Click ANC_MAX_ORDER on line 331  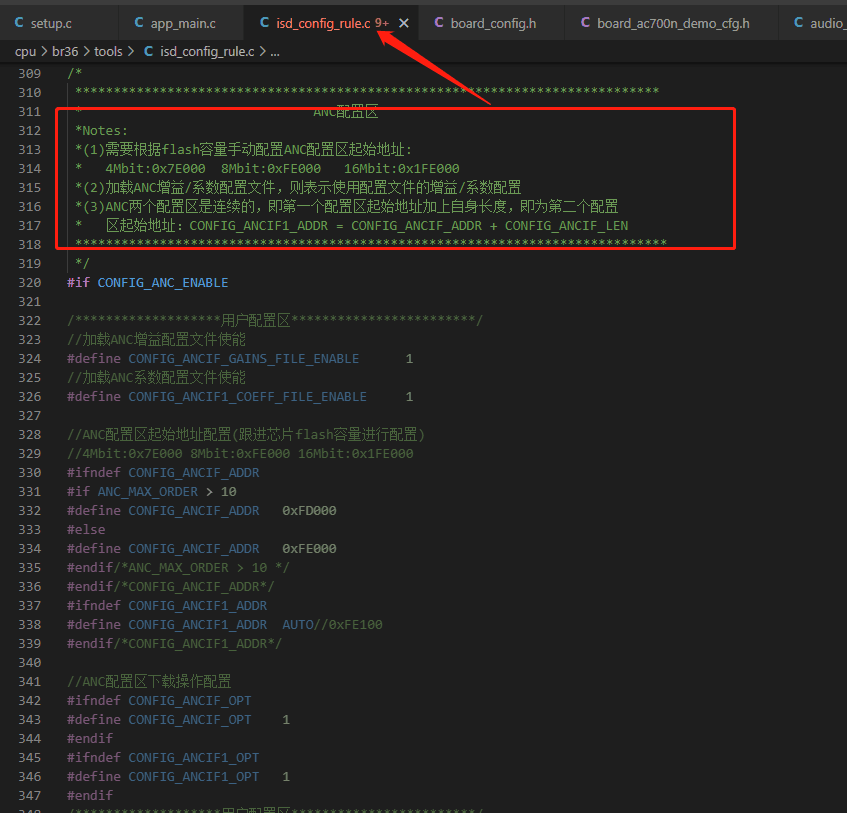coord(147,492)
